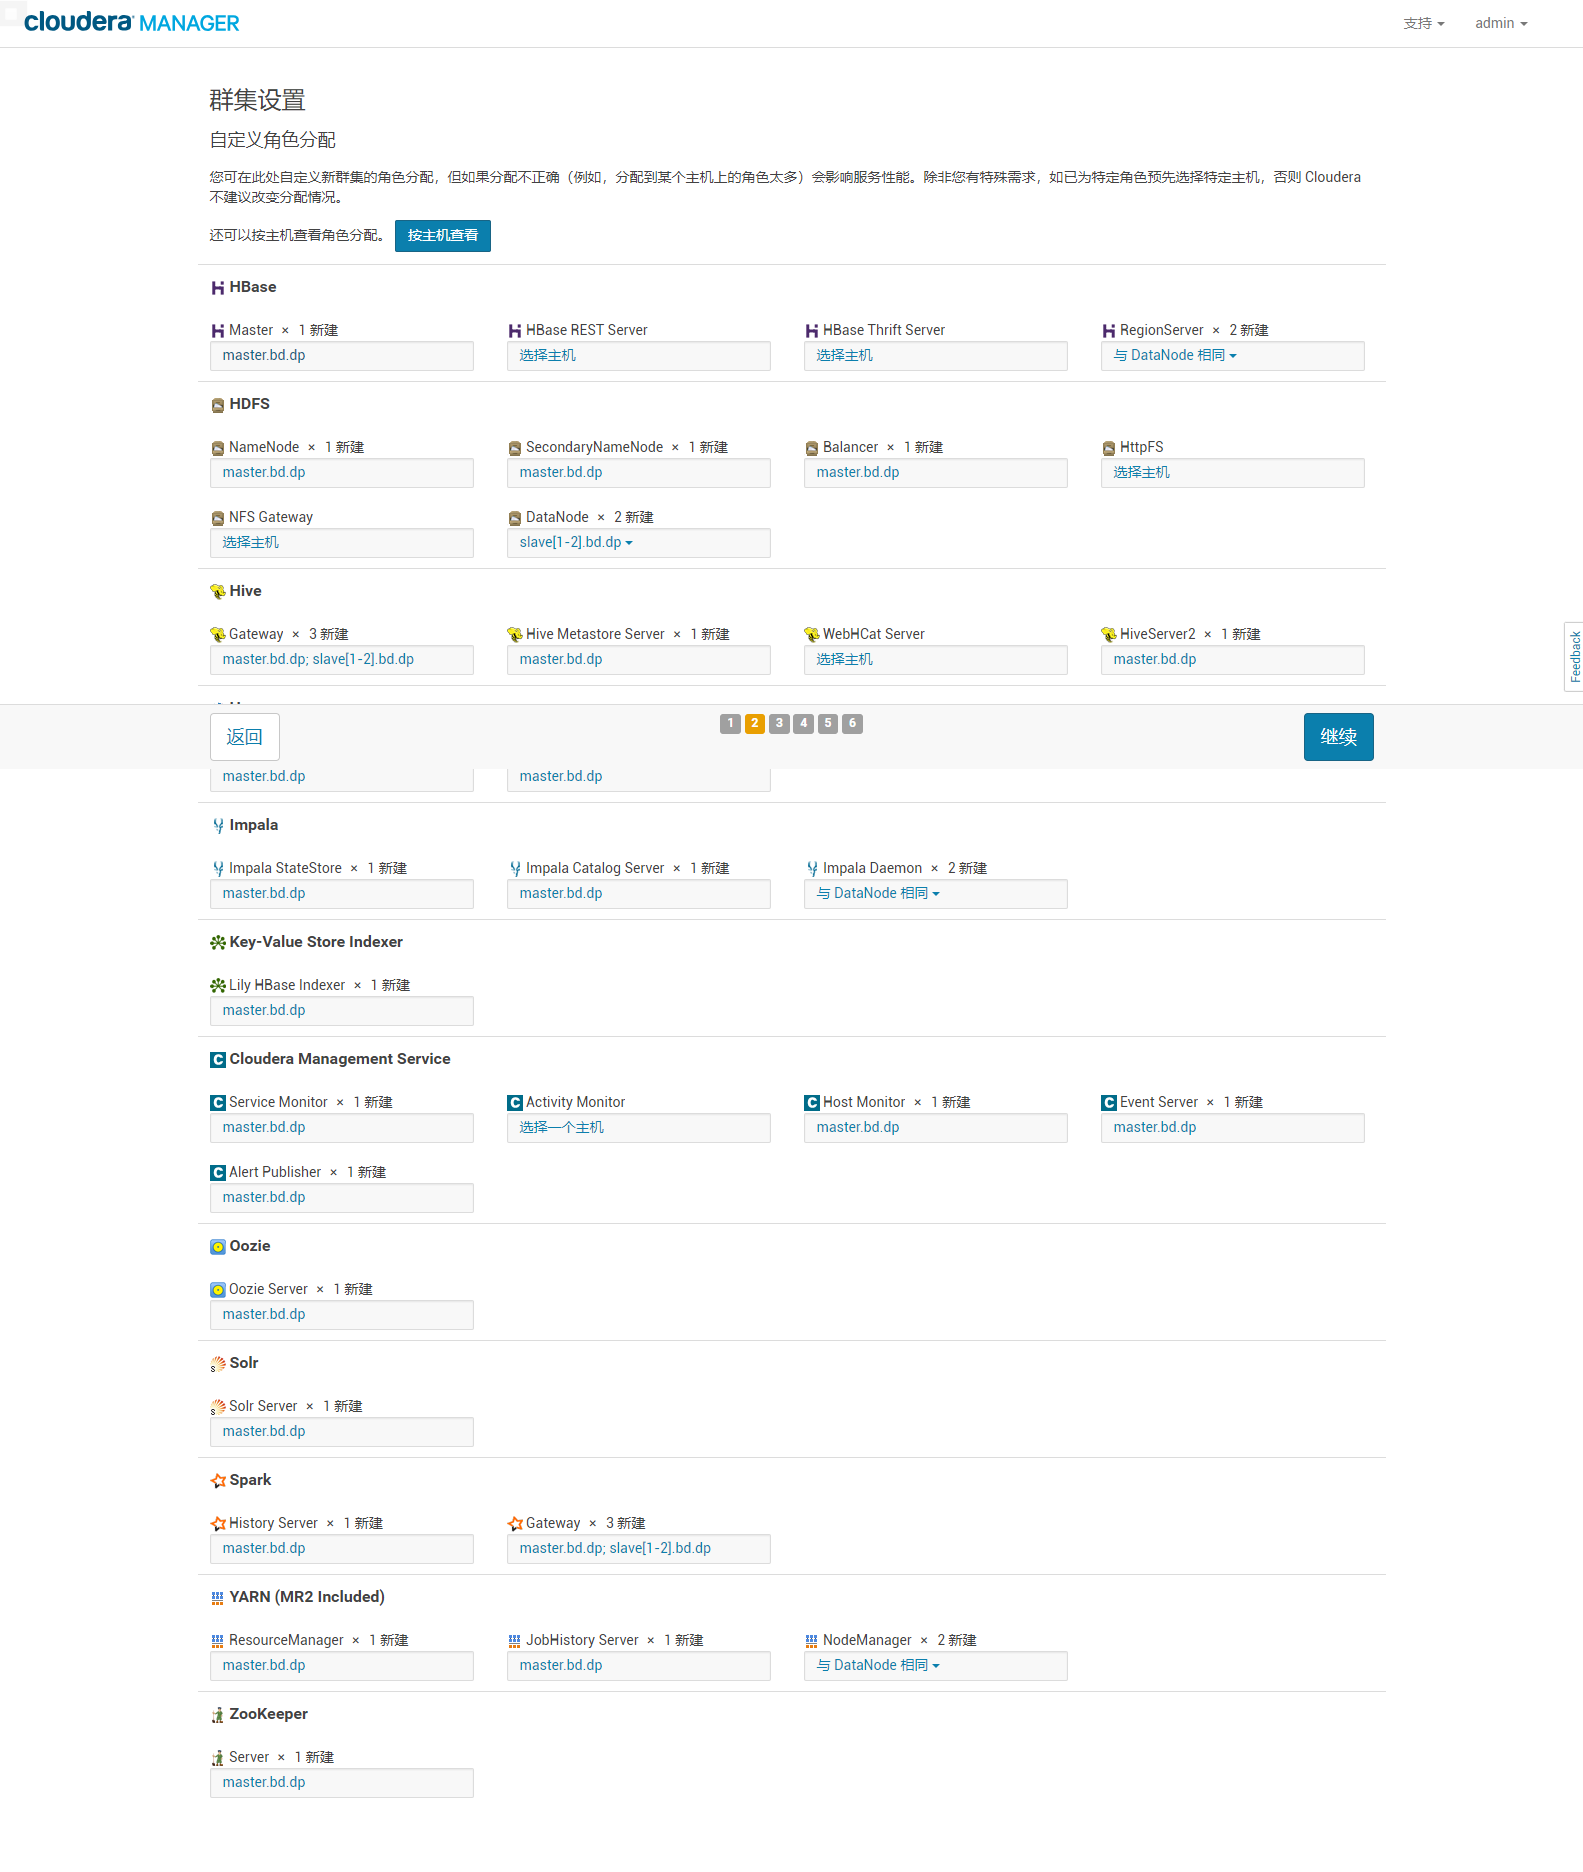Change Alert Publisher host assignment
The height and width of the screenshot is (1872, 1583).
341,1198
